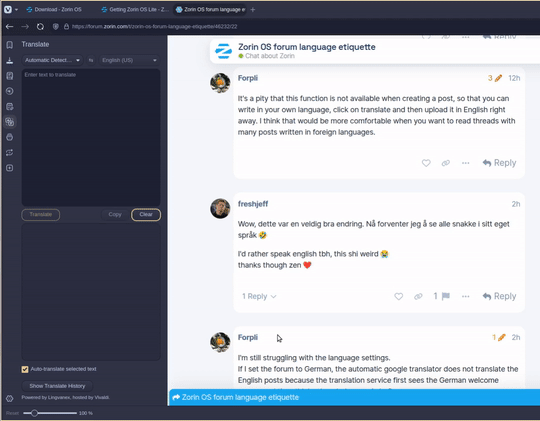Image resolution: width=540 pixels, height=421 pixels.
Task: Open the Sessions panel icon
Action: pos(10,152)
